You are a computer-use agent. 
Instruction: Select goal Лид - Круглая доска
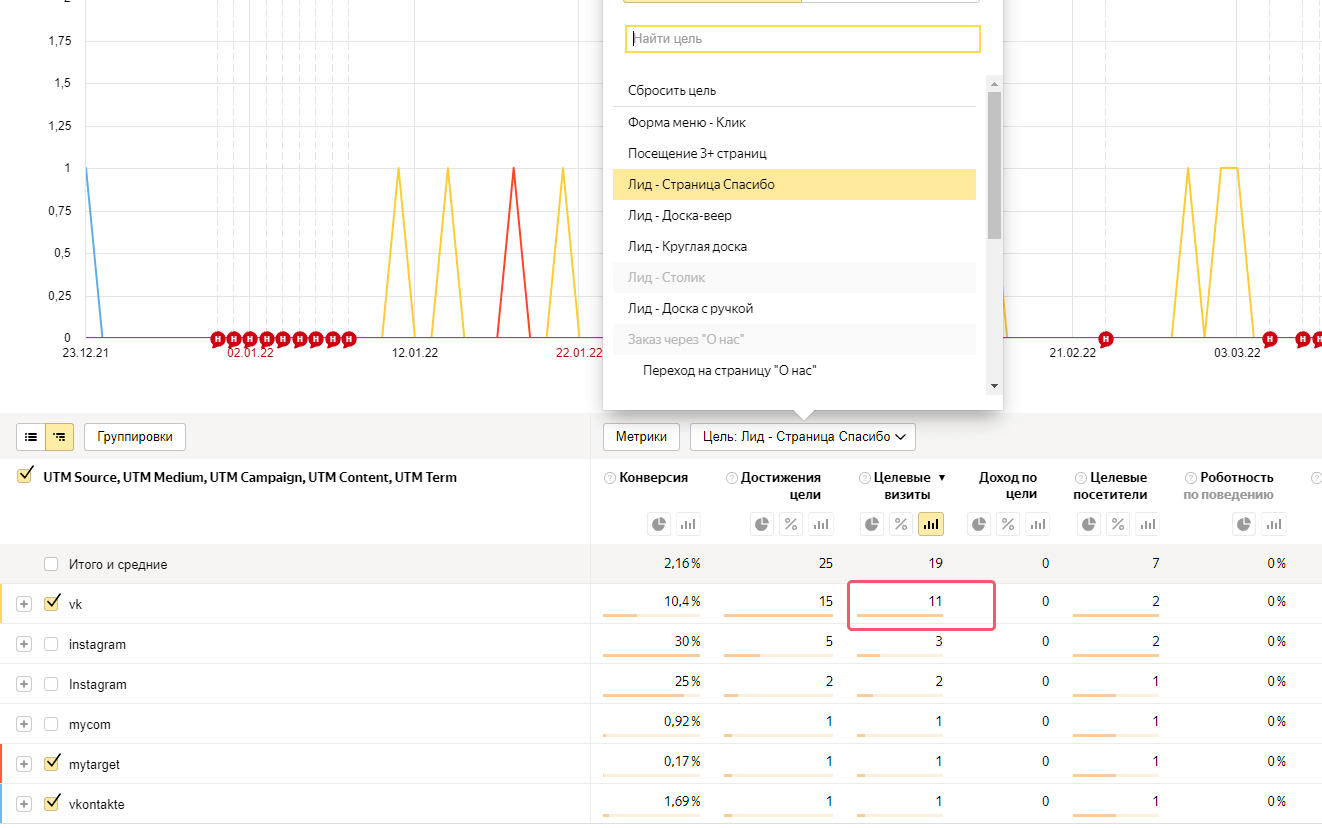[x=687, y=246]
